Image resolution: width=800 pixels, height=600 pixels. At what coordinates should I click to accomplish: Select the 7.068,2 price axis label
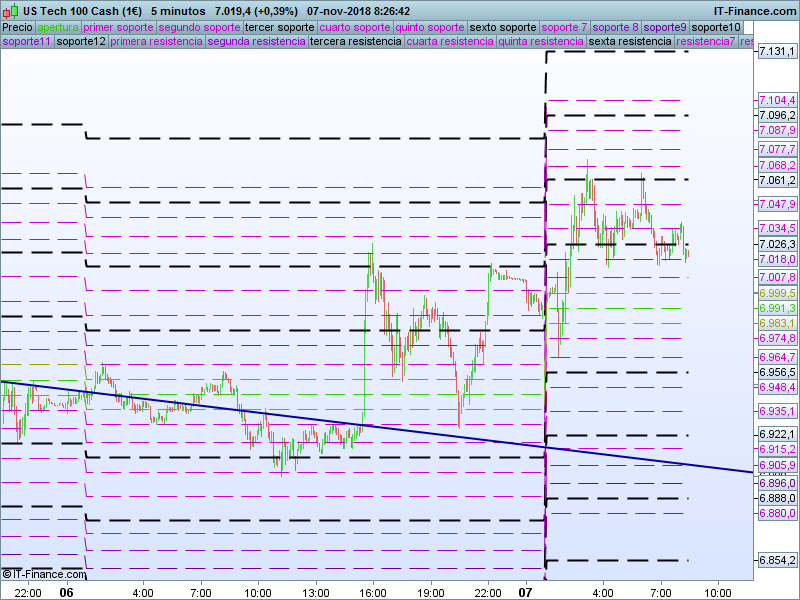[x=777, y=165]
